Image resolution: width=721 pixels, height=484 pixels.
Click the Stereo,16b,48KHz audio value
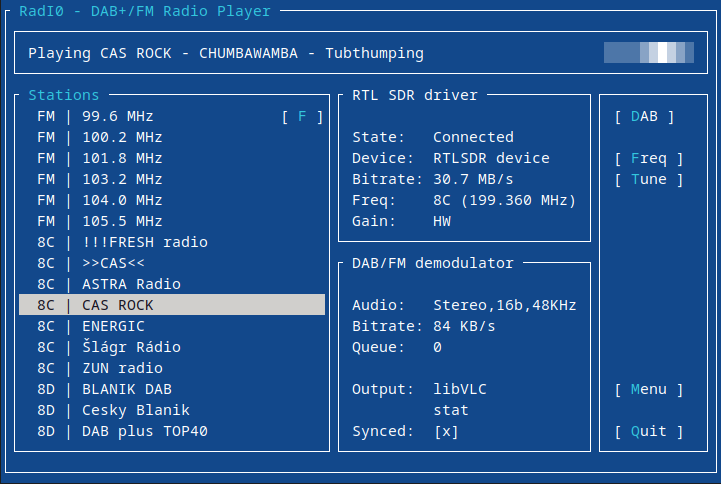(504, 306)
